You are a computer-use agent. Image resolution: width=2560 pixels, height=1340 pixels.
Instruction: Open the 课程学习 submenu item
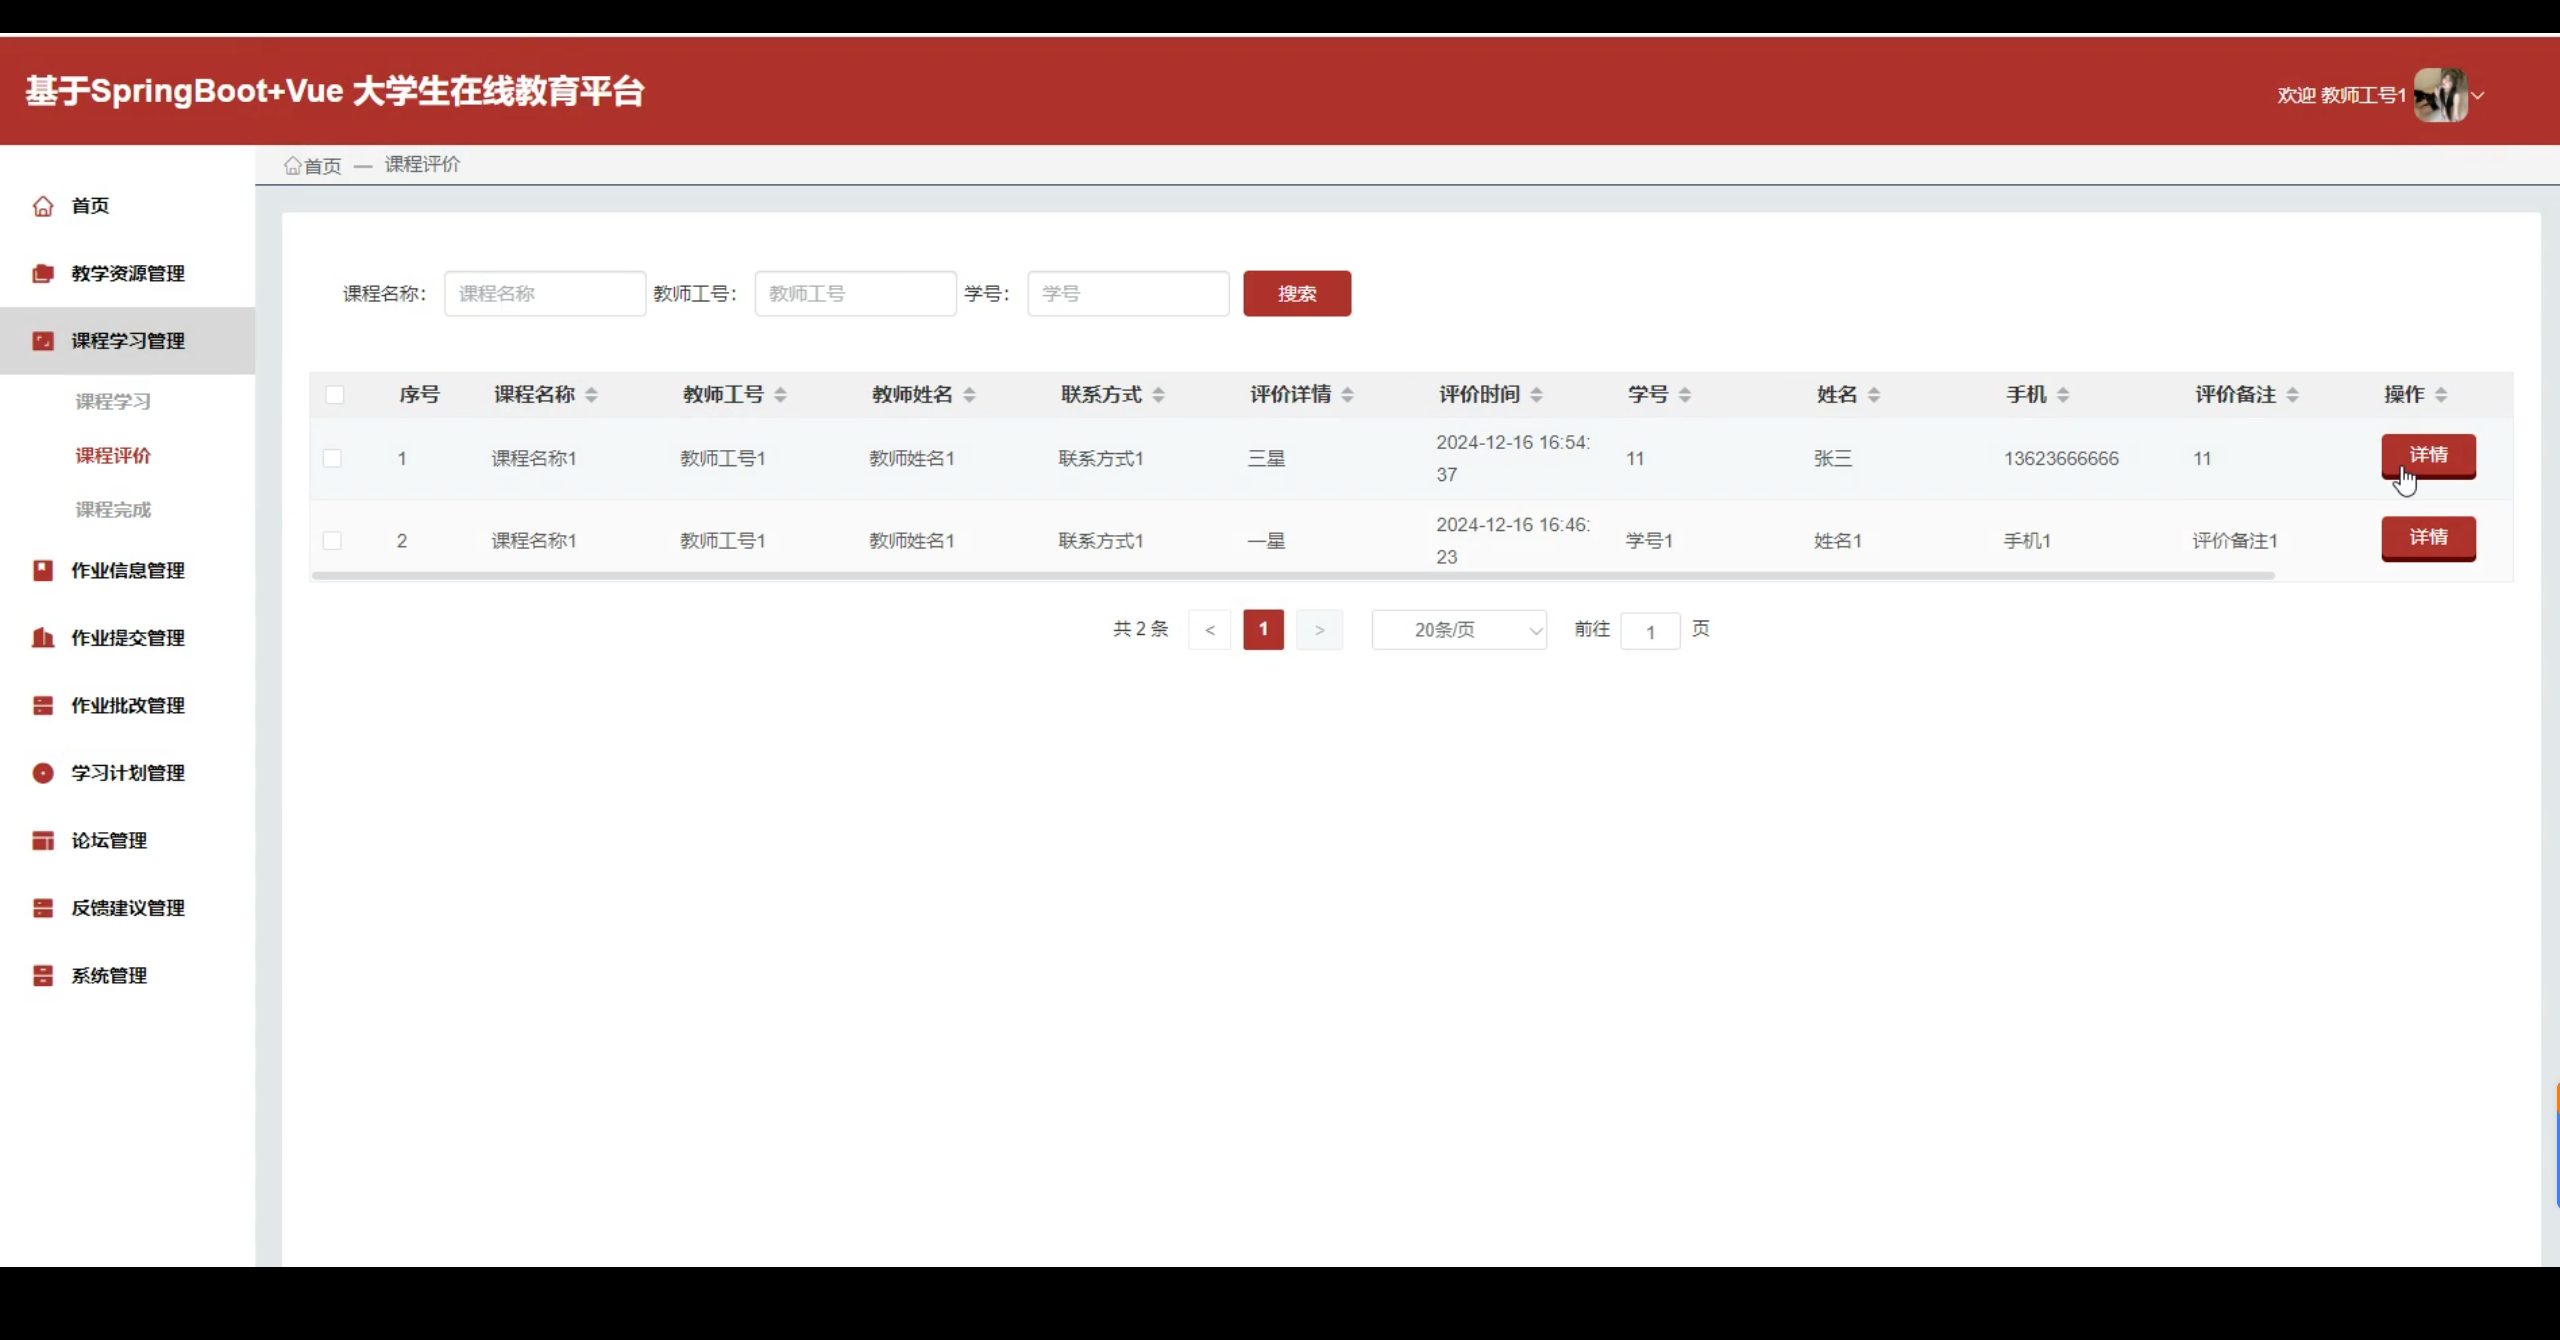coord(113,402)
